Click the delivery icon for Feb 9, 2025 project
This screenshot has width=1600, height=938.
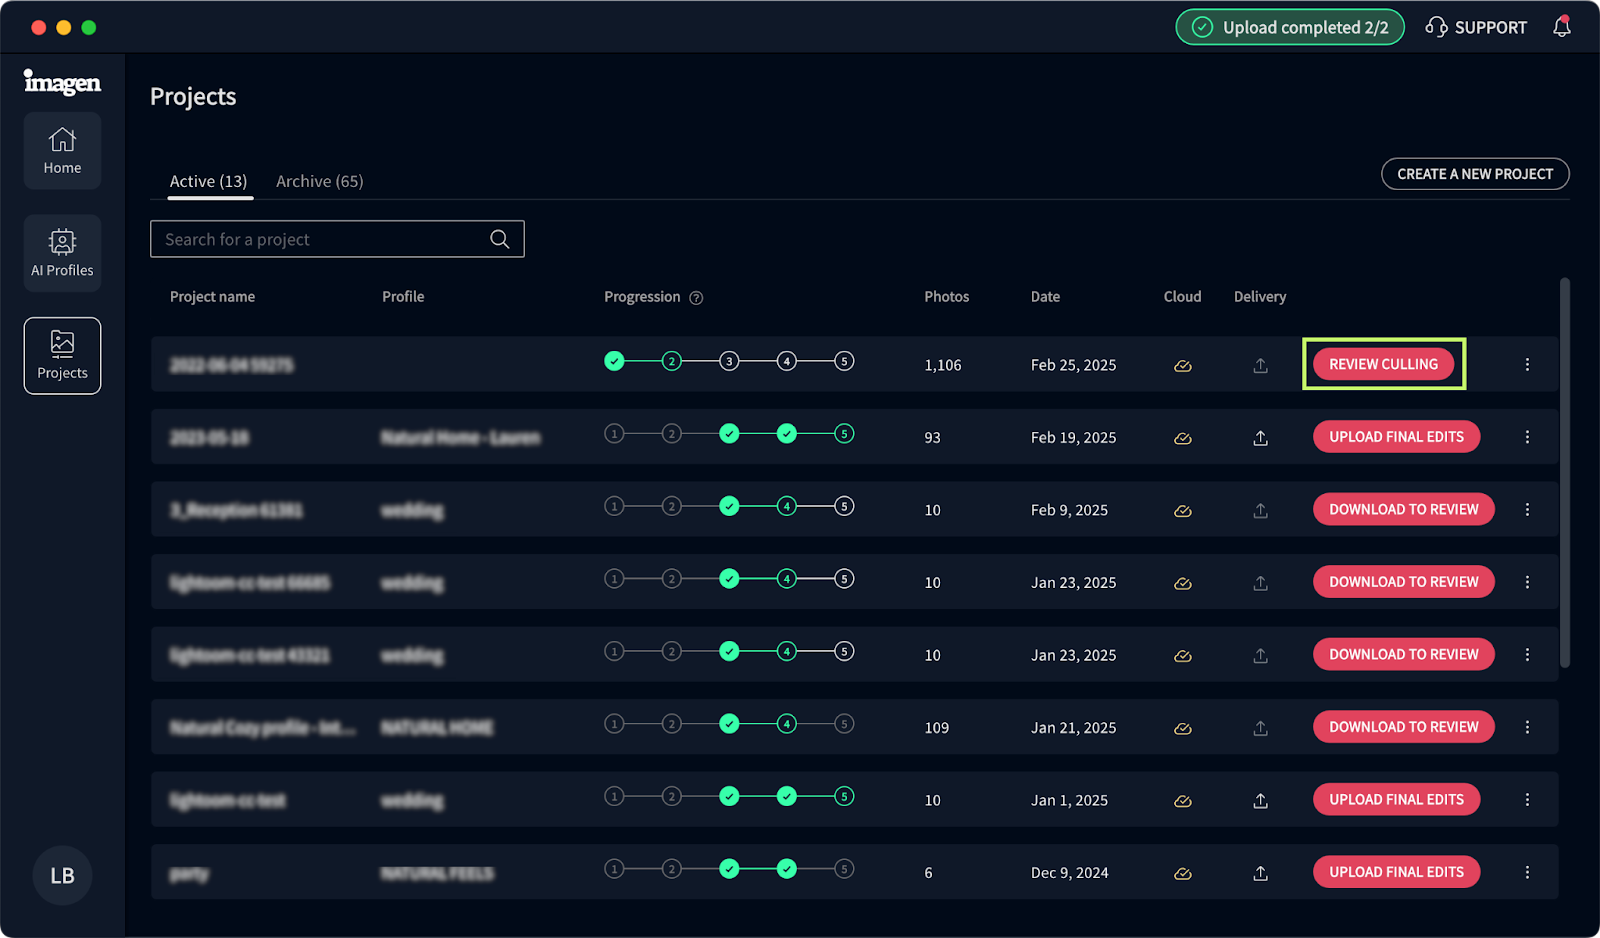1261,510
